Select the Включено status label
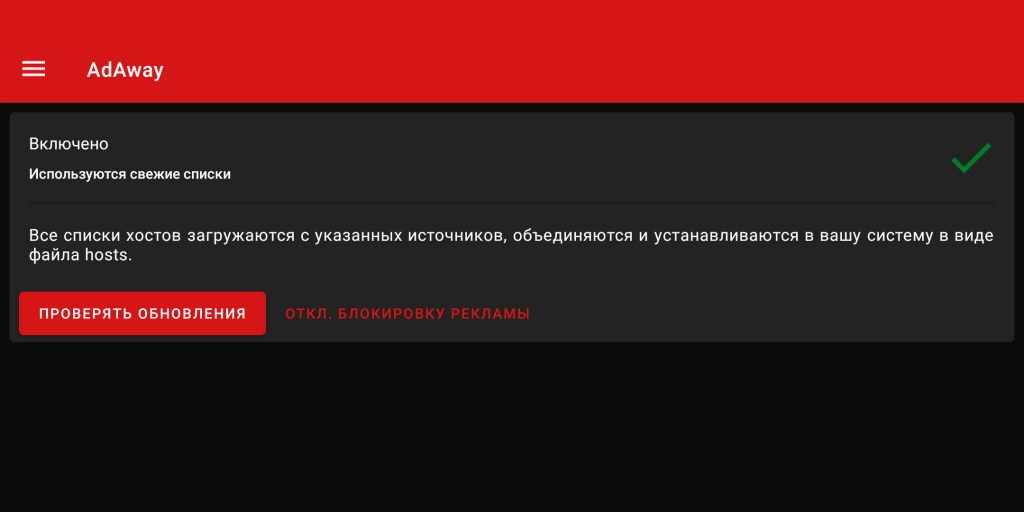The width and height of the screenshot is (1024, 512). [x=69, y=144]
